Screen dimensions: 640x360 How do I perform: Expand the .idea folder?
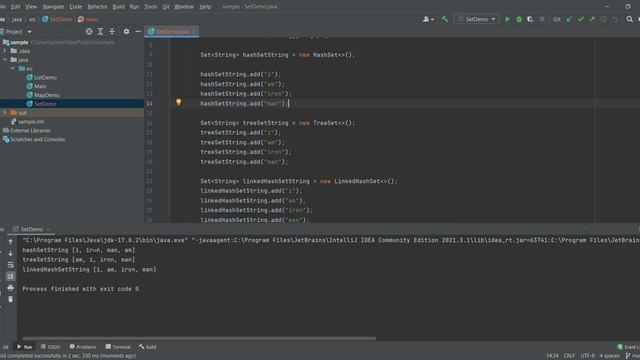click(x=5, y=51)
